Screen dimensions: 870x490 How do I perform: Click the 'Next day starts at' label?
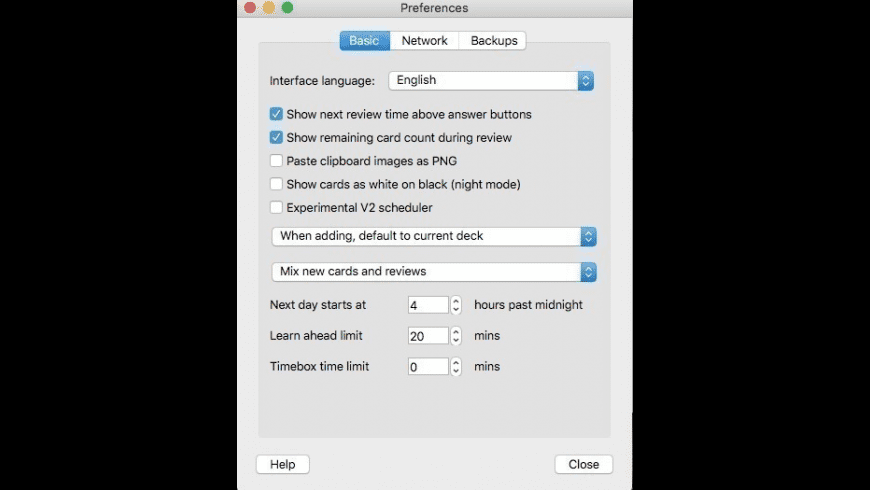[317, 305]
